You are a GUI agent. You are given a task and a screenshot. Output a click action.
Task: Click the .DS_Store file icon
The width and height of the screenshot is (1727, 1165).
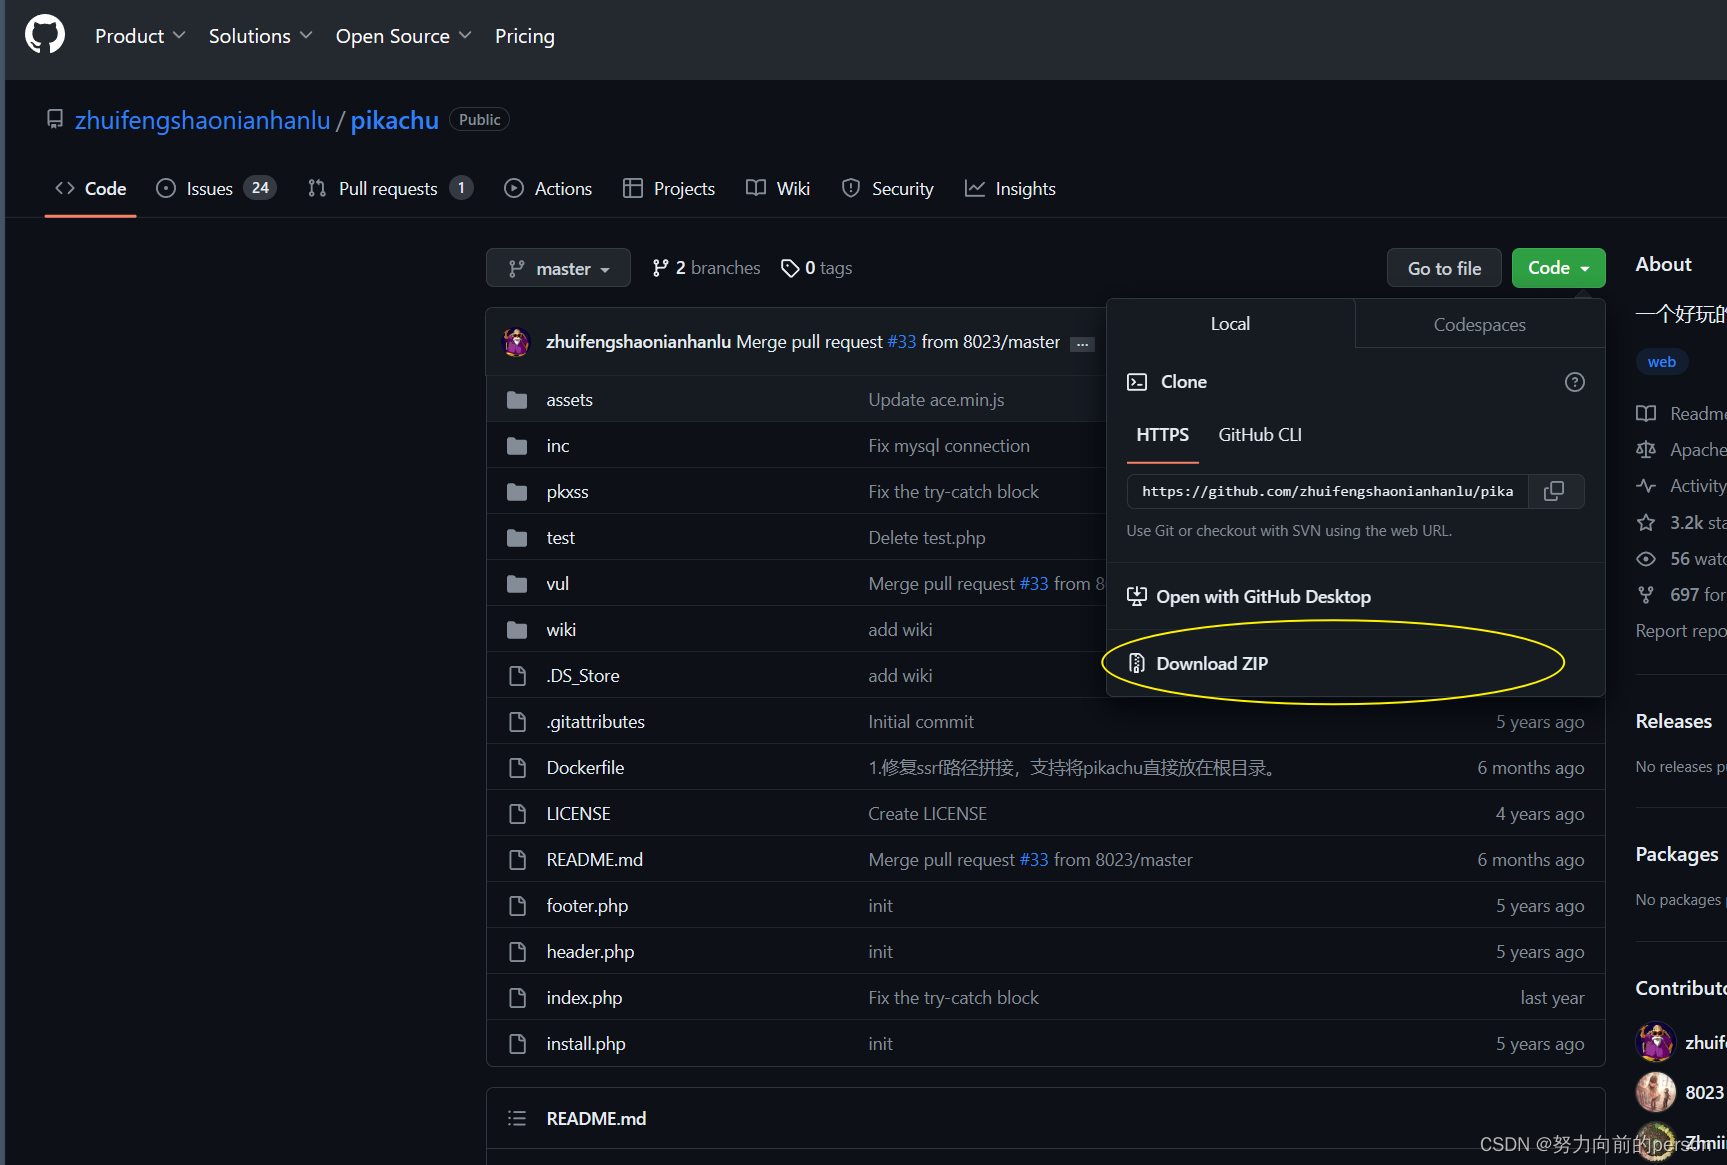click(x=517, y=676)
